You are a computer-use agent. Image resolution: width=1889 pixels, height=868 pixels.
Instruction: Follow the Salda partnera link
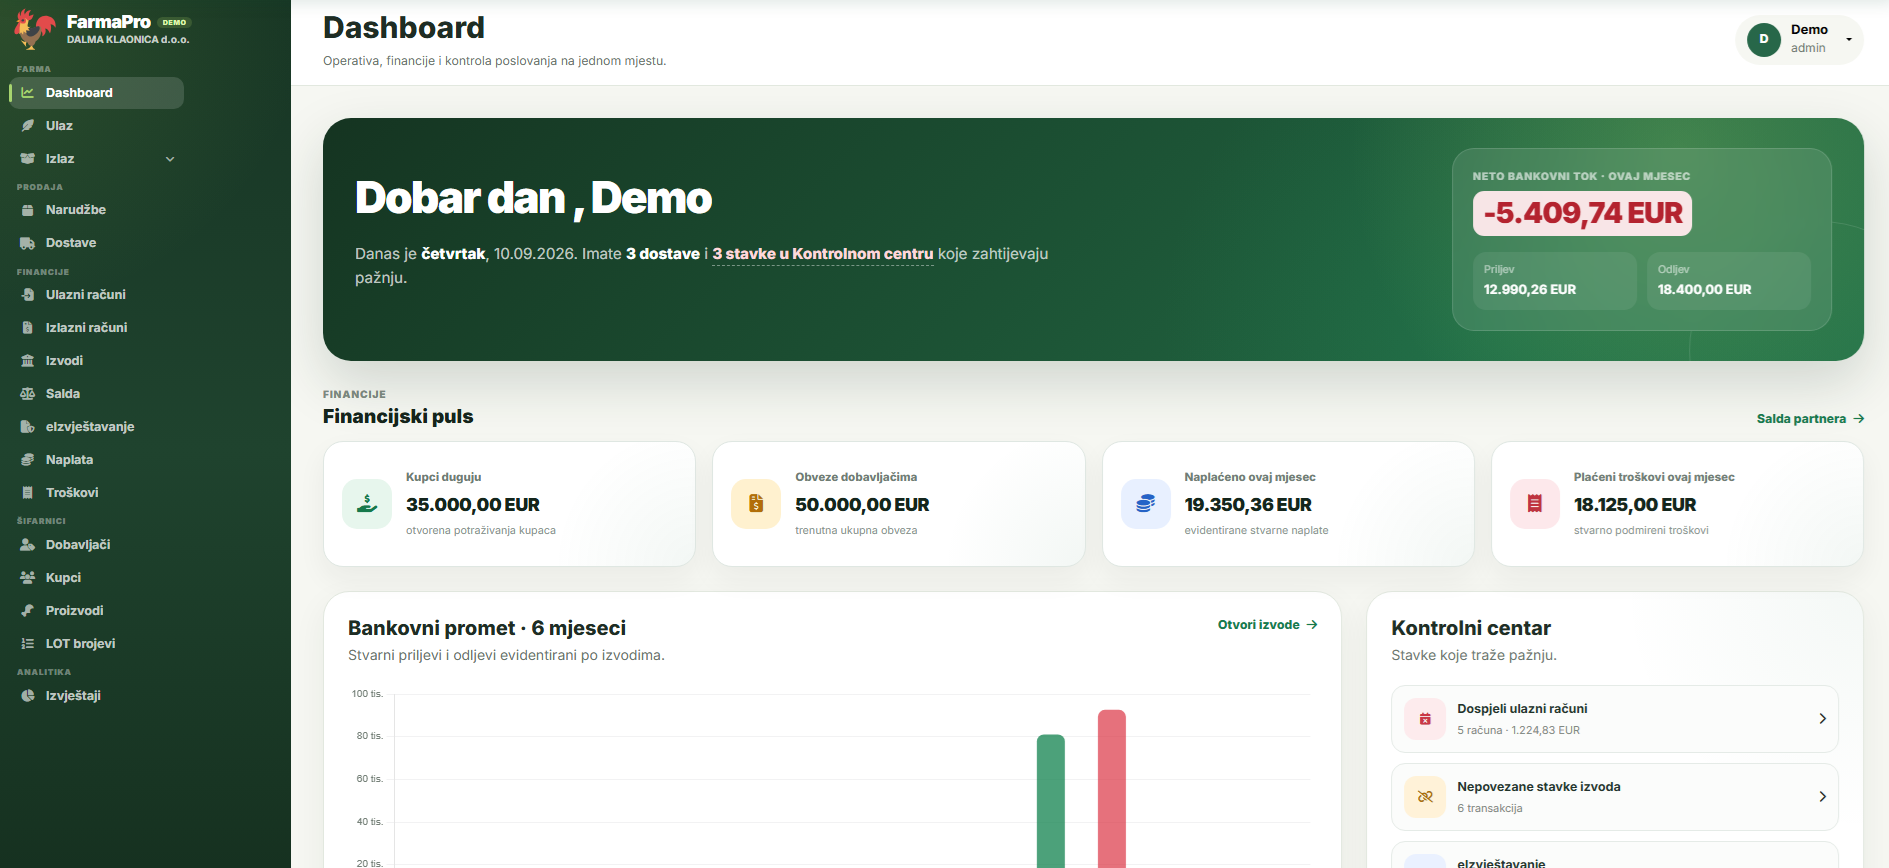[x=1810, y=419]
